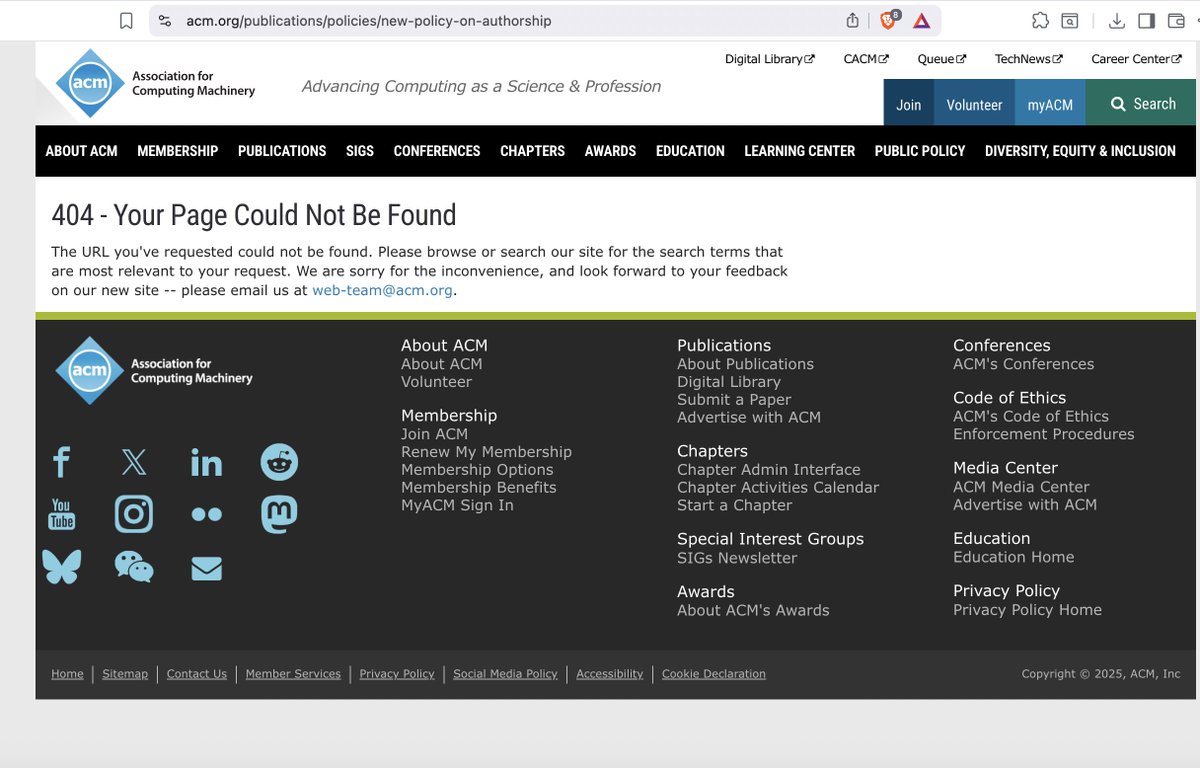Toggle the browser sidebar panel icon
The height and width of the screenshot is (768, 1200).
tap(1147, 20)
